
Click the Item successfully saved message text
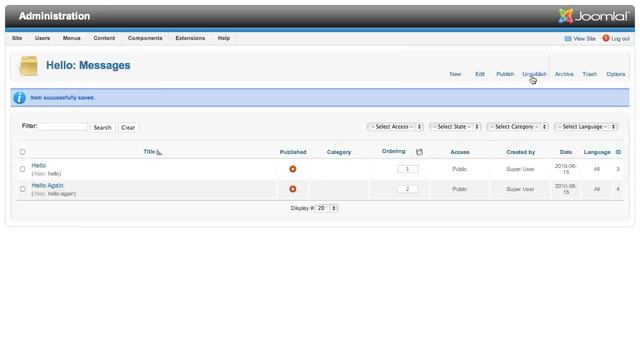62,98
